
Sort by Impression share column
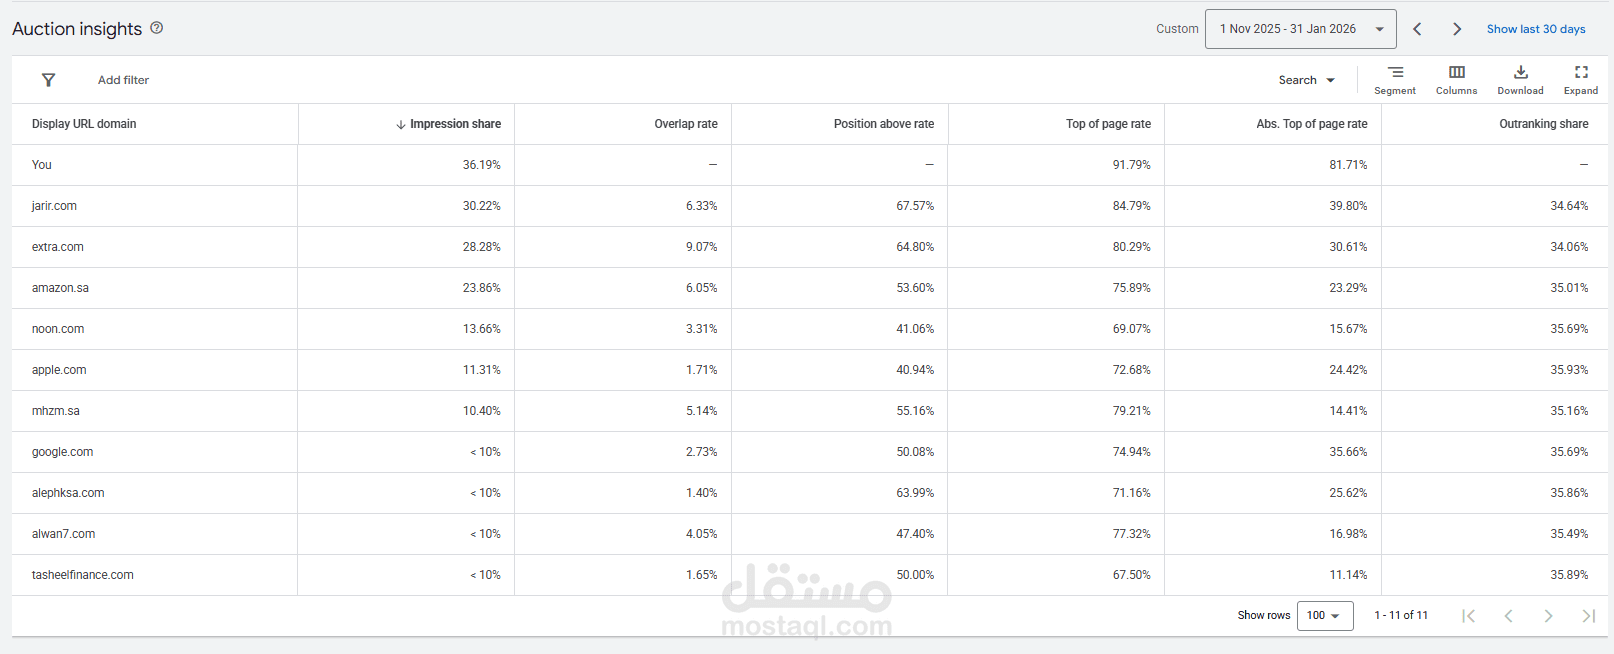point(455,124)
